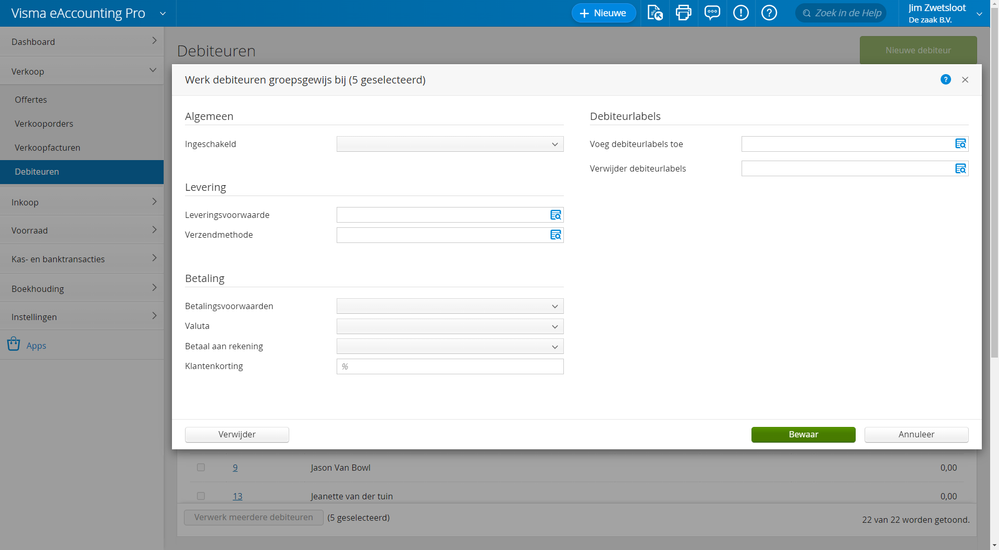Click the printer icon in top bar
The width and height of the screenshot is (999, 550).
[684, 13]
